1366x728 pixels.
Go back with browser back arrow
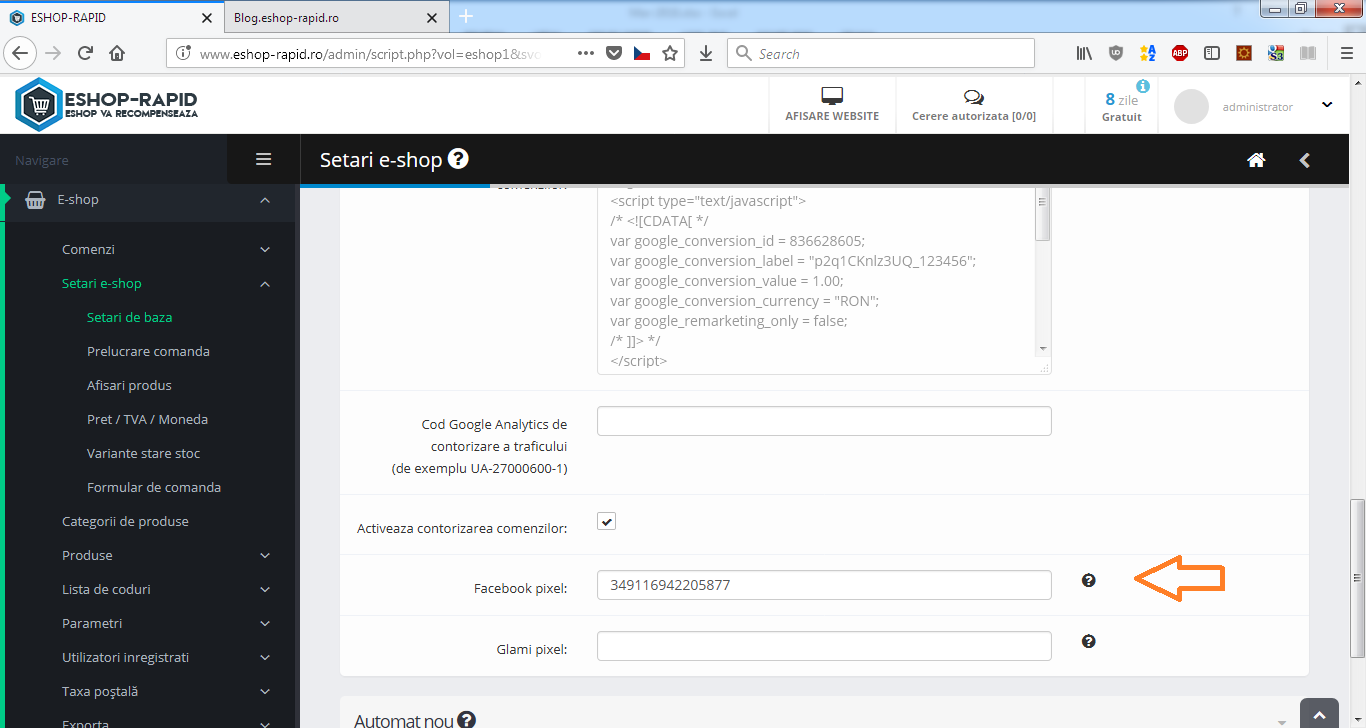click(x=21, y=53)
